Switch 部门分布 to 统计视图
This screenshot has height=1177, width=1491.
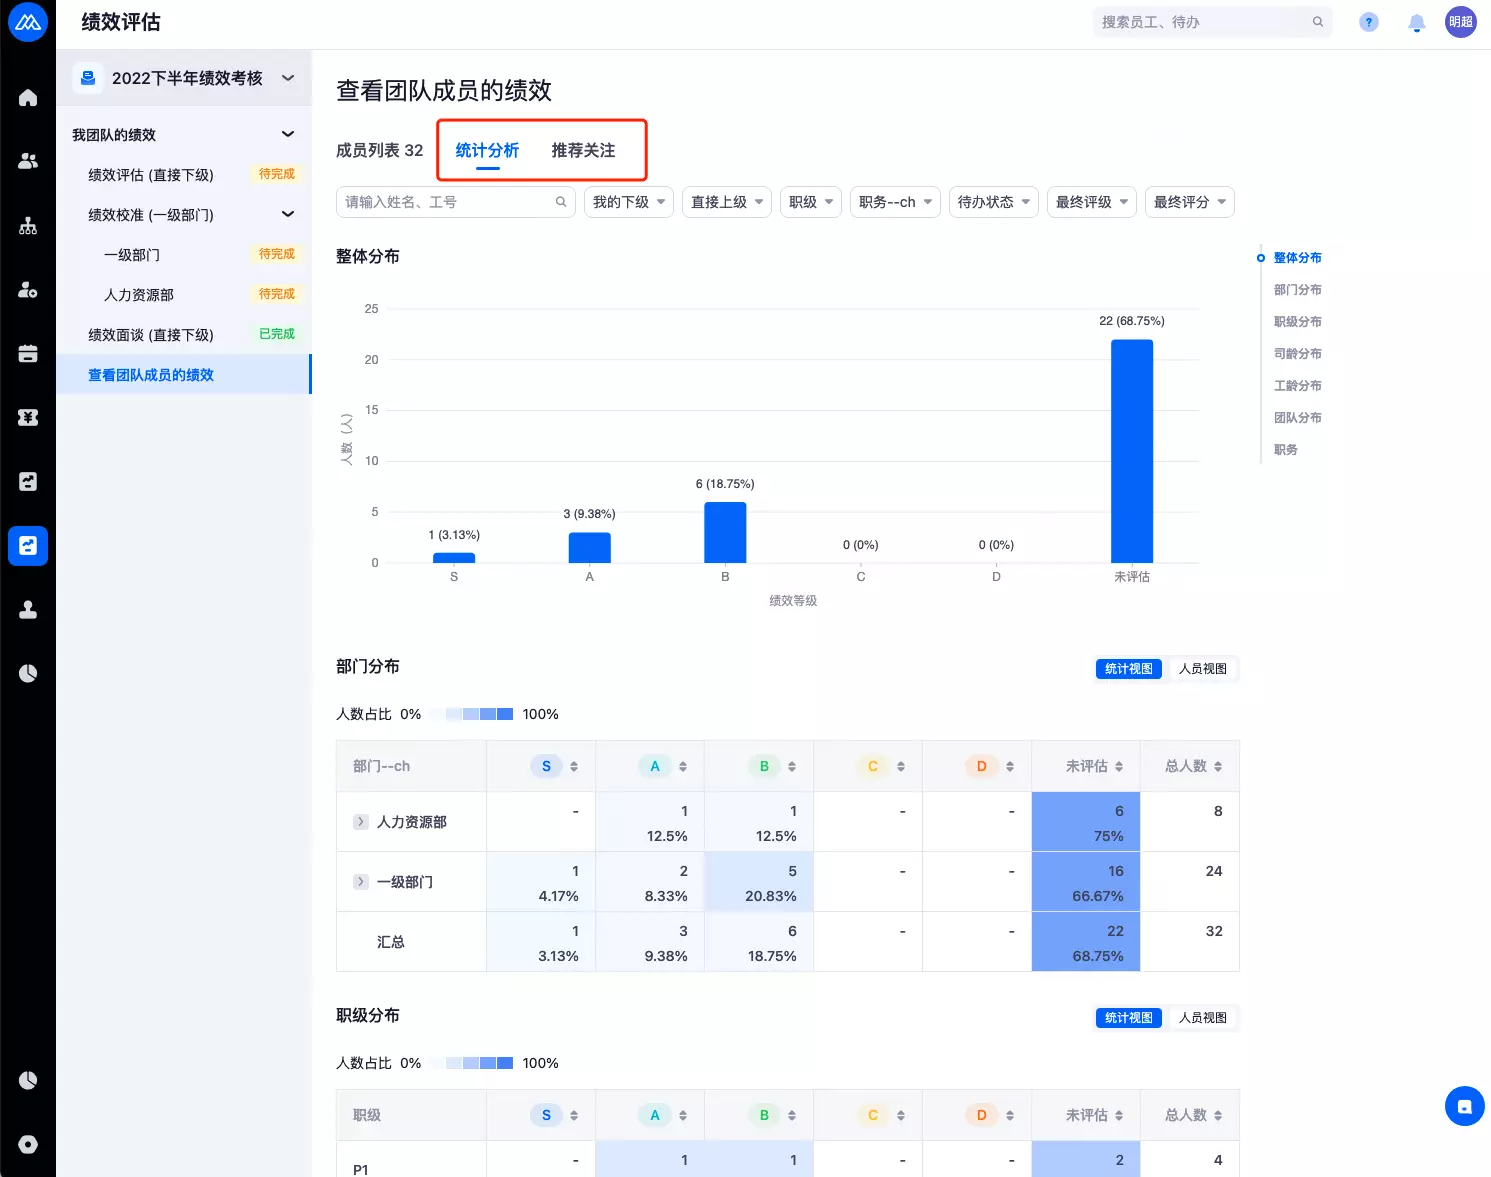(x=1129, y=669)
